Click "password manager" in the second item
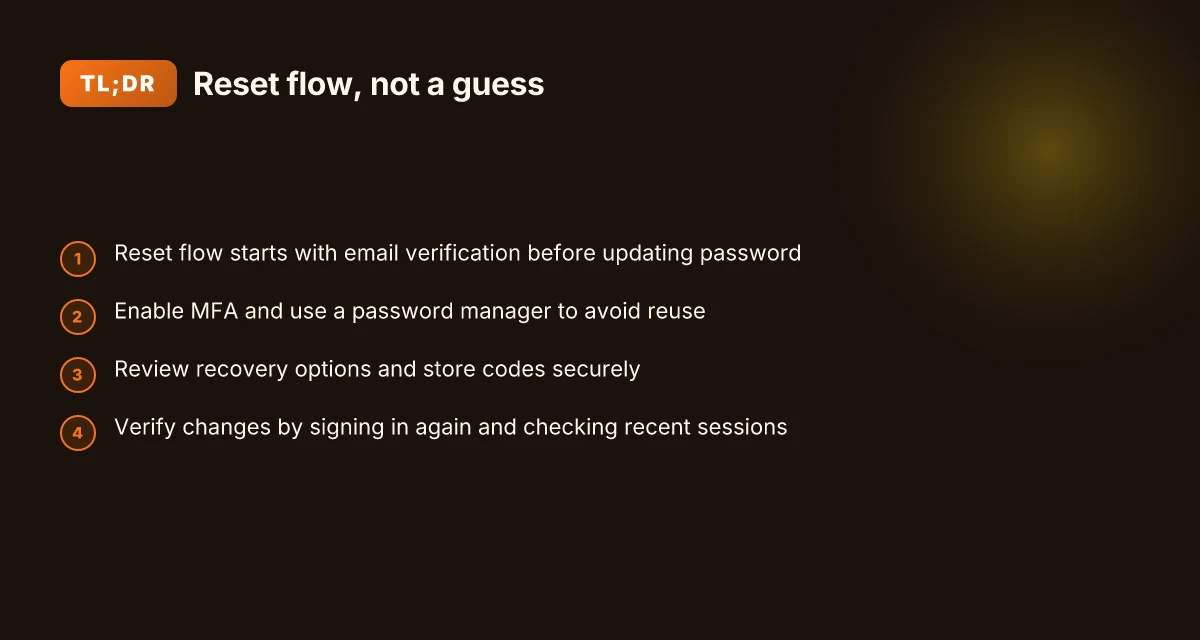This screenshot has width=1200, height=640. [452, 312]
